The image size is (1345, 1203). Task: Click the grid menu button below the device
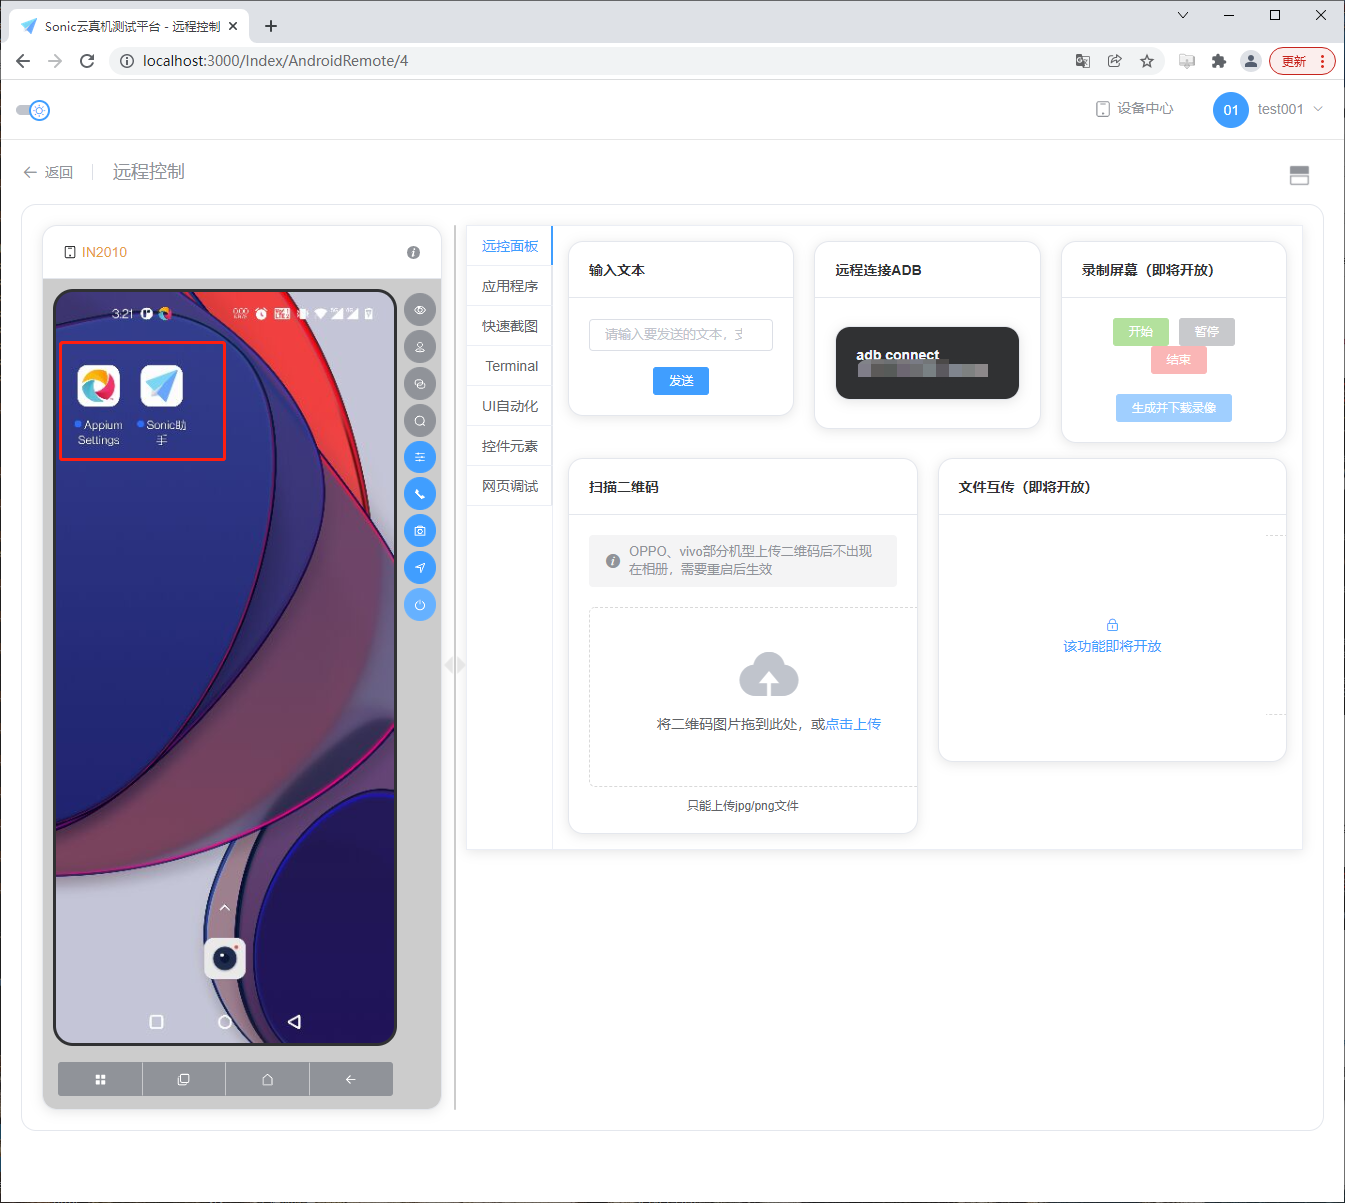point(100,1079)
